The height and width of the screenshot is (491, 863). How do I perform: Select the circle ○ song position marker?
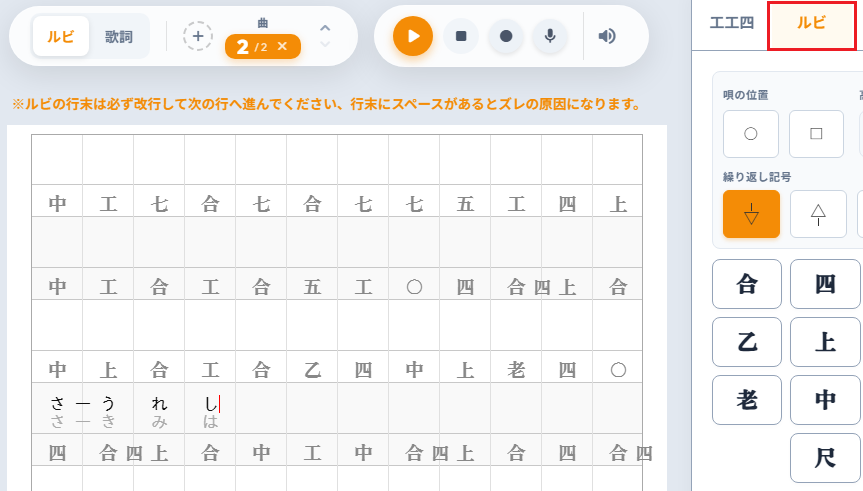[x=751, y=134]
